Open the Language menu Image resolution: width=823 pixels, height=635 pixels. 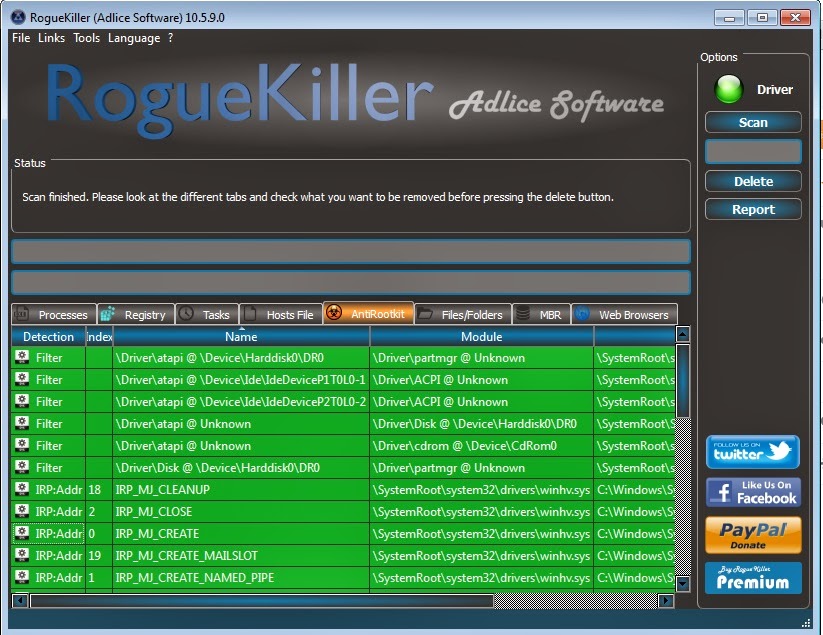tap(134, 38)
